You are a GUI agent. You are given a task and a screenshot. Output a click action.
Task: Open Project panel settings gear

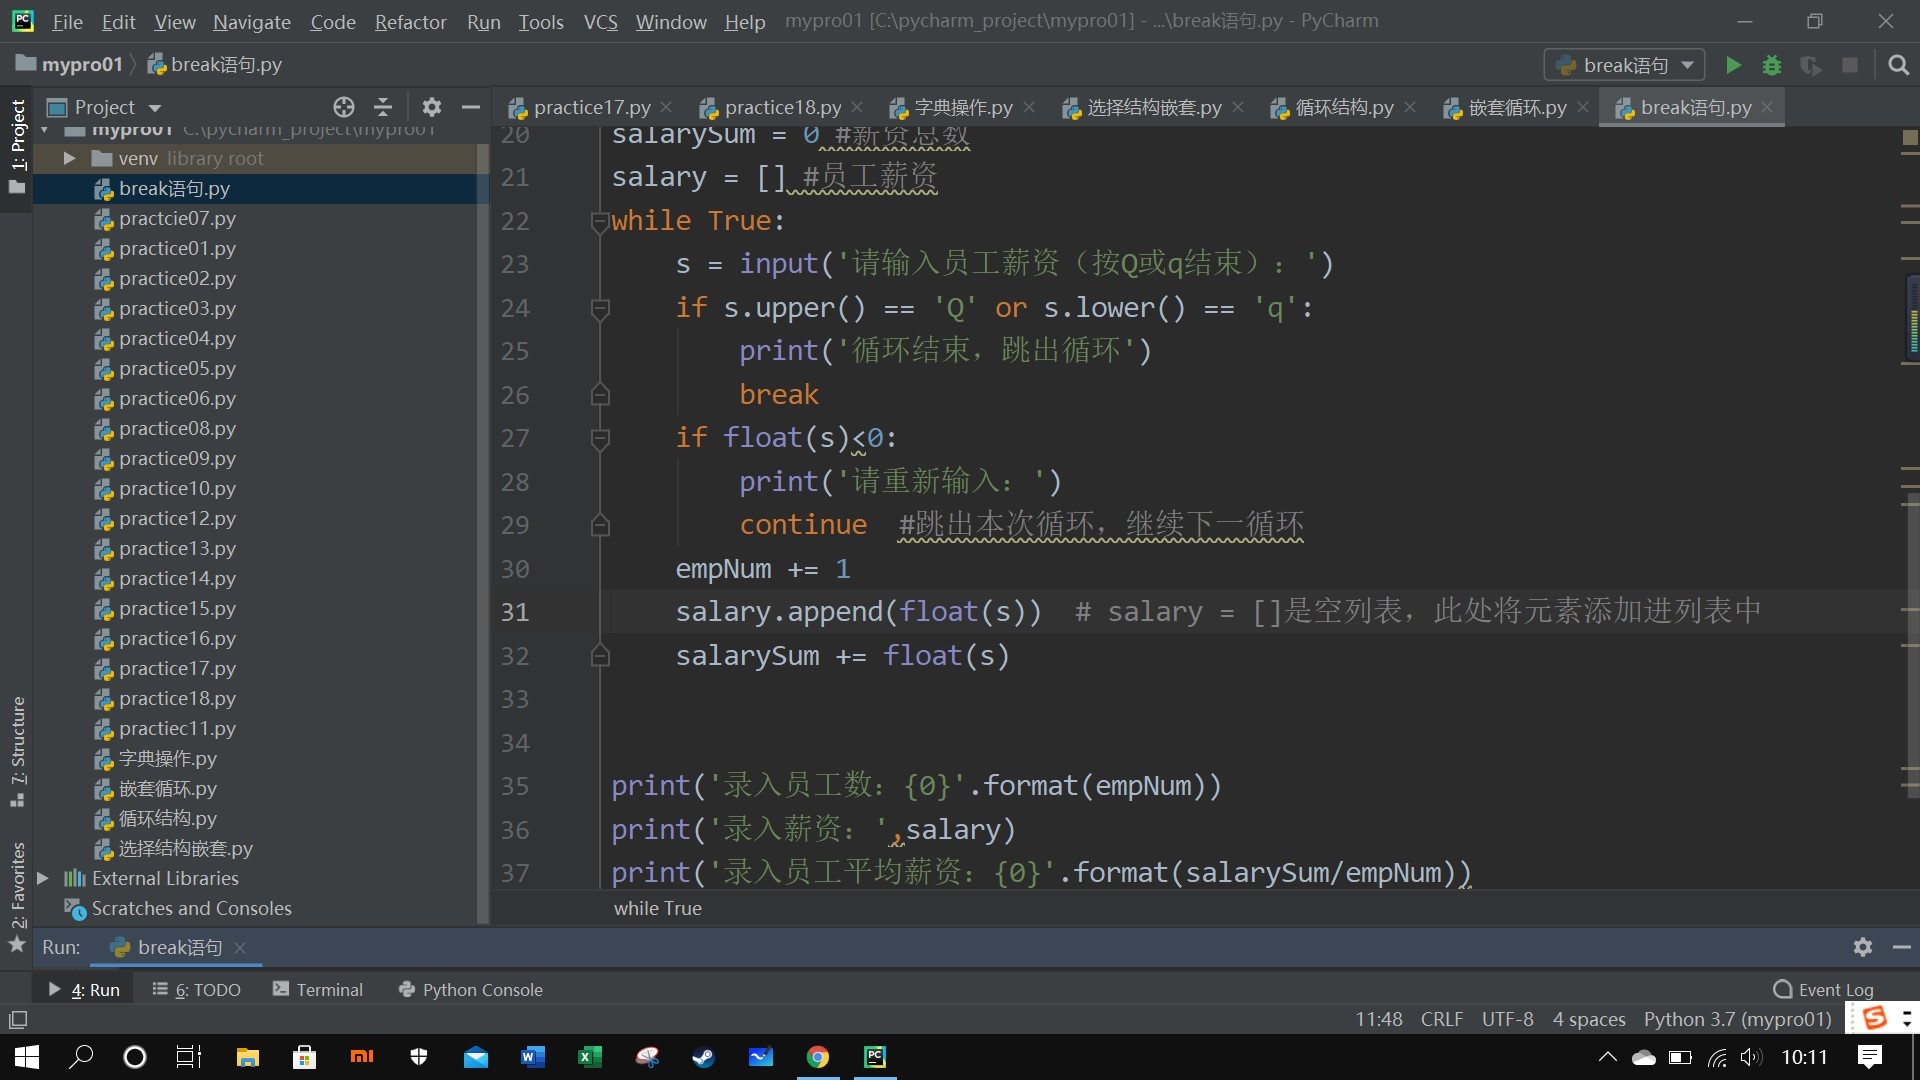432,107
